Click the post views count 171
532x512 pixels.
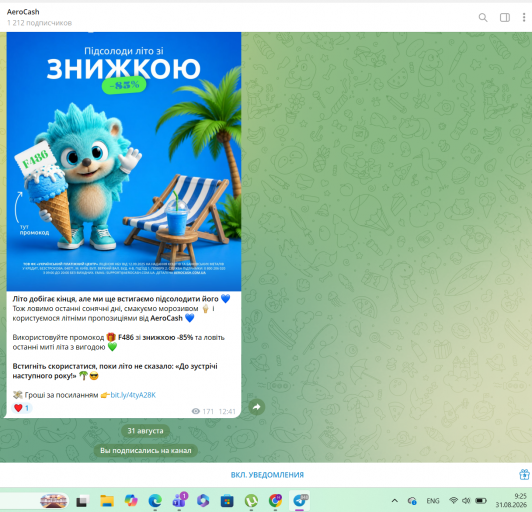pyautogui.click(x=203, y=412)
